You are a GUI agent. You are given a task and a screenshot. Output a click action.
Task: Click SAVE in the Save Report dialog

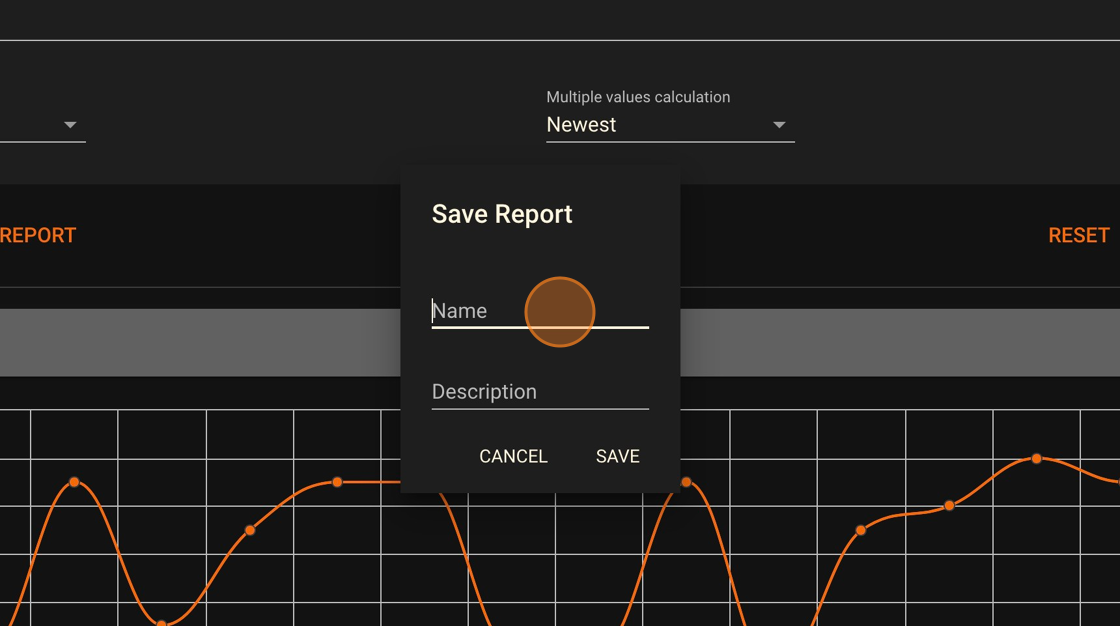pos(617,456)
